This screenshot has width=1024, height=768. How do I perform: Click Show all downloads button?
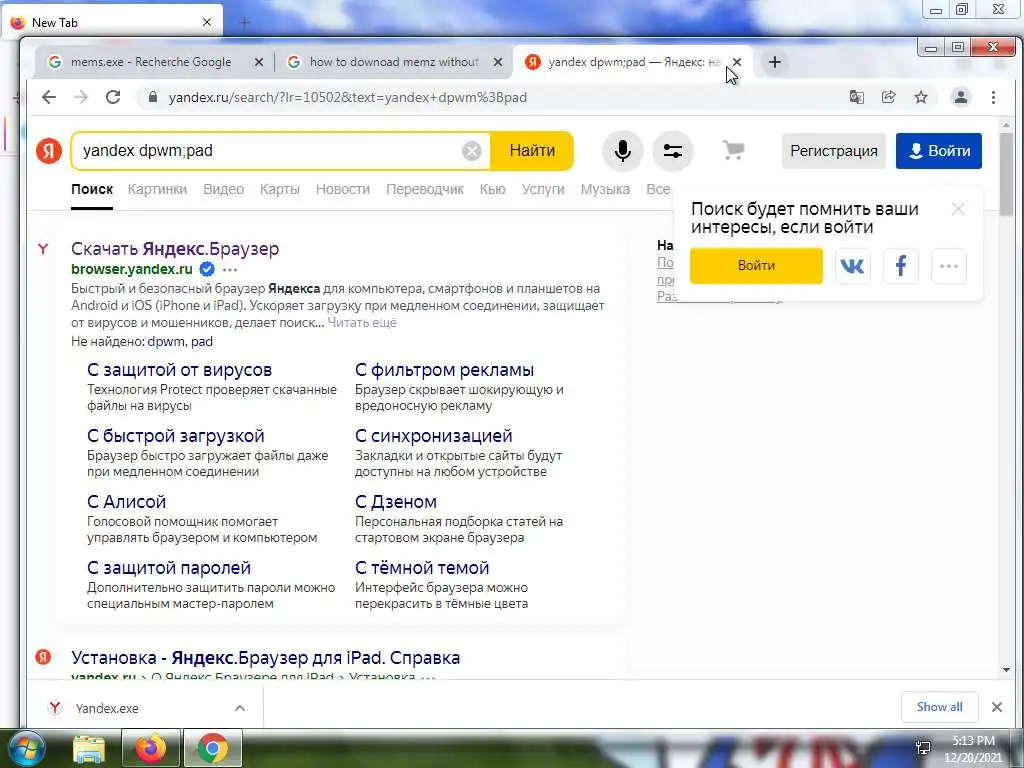coord(939,707)
